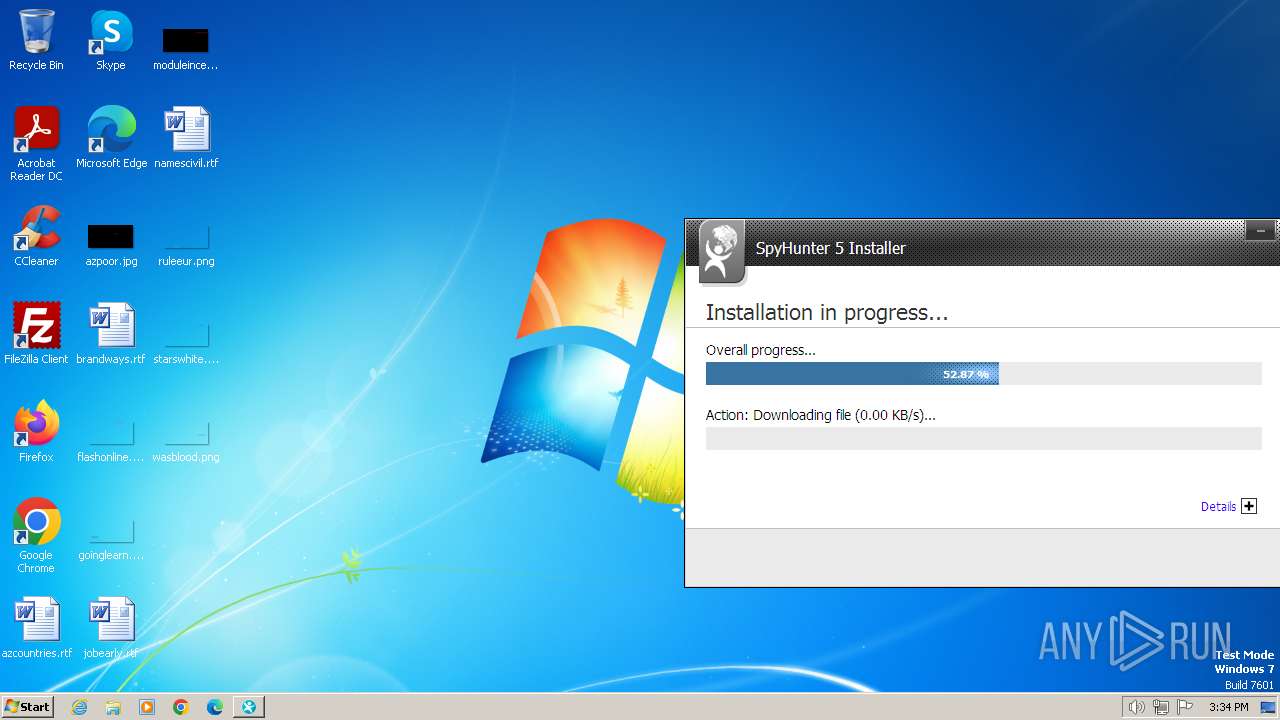Launch Google Chrome from the desktop
Image resolution: width=1280 pixels, height=720 pixels.
pos(36,535)
